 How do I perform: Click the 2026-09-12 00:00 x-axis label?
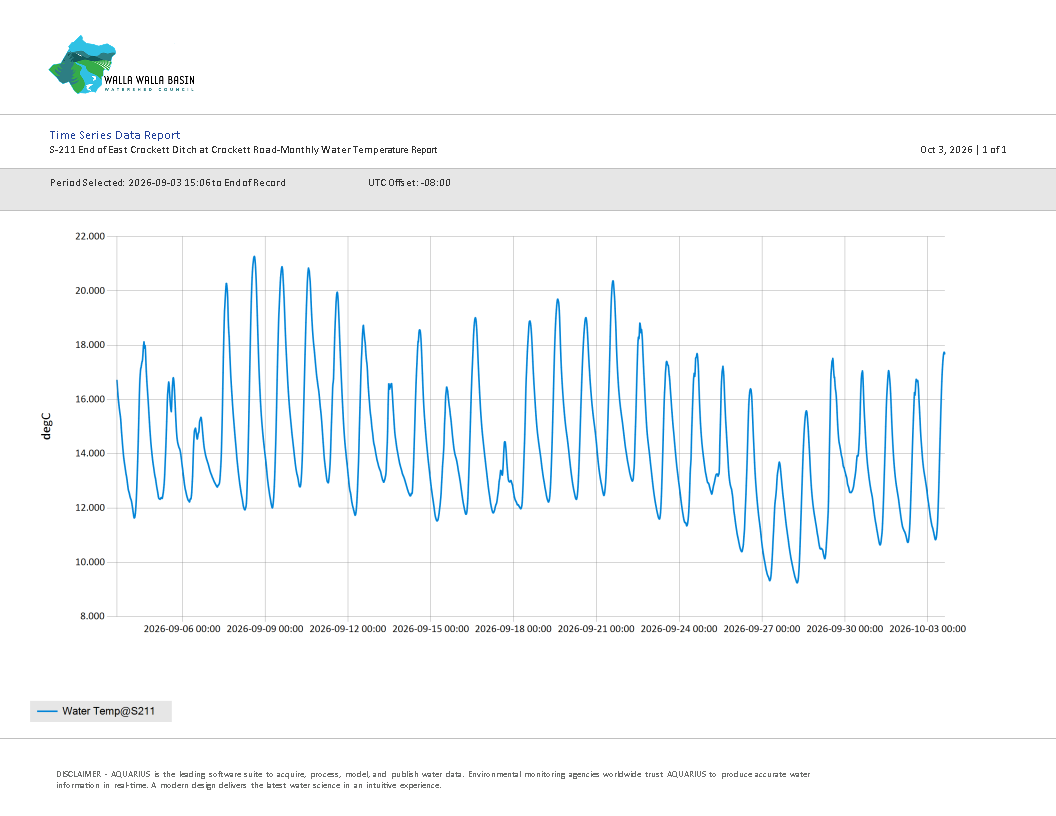pyautogui.click(x=348, y=629)
